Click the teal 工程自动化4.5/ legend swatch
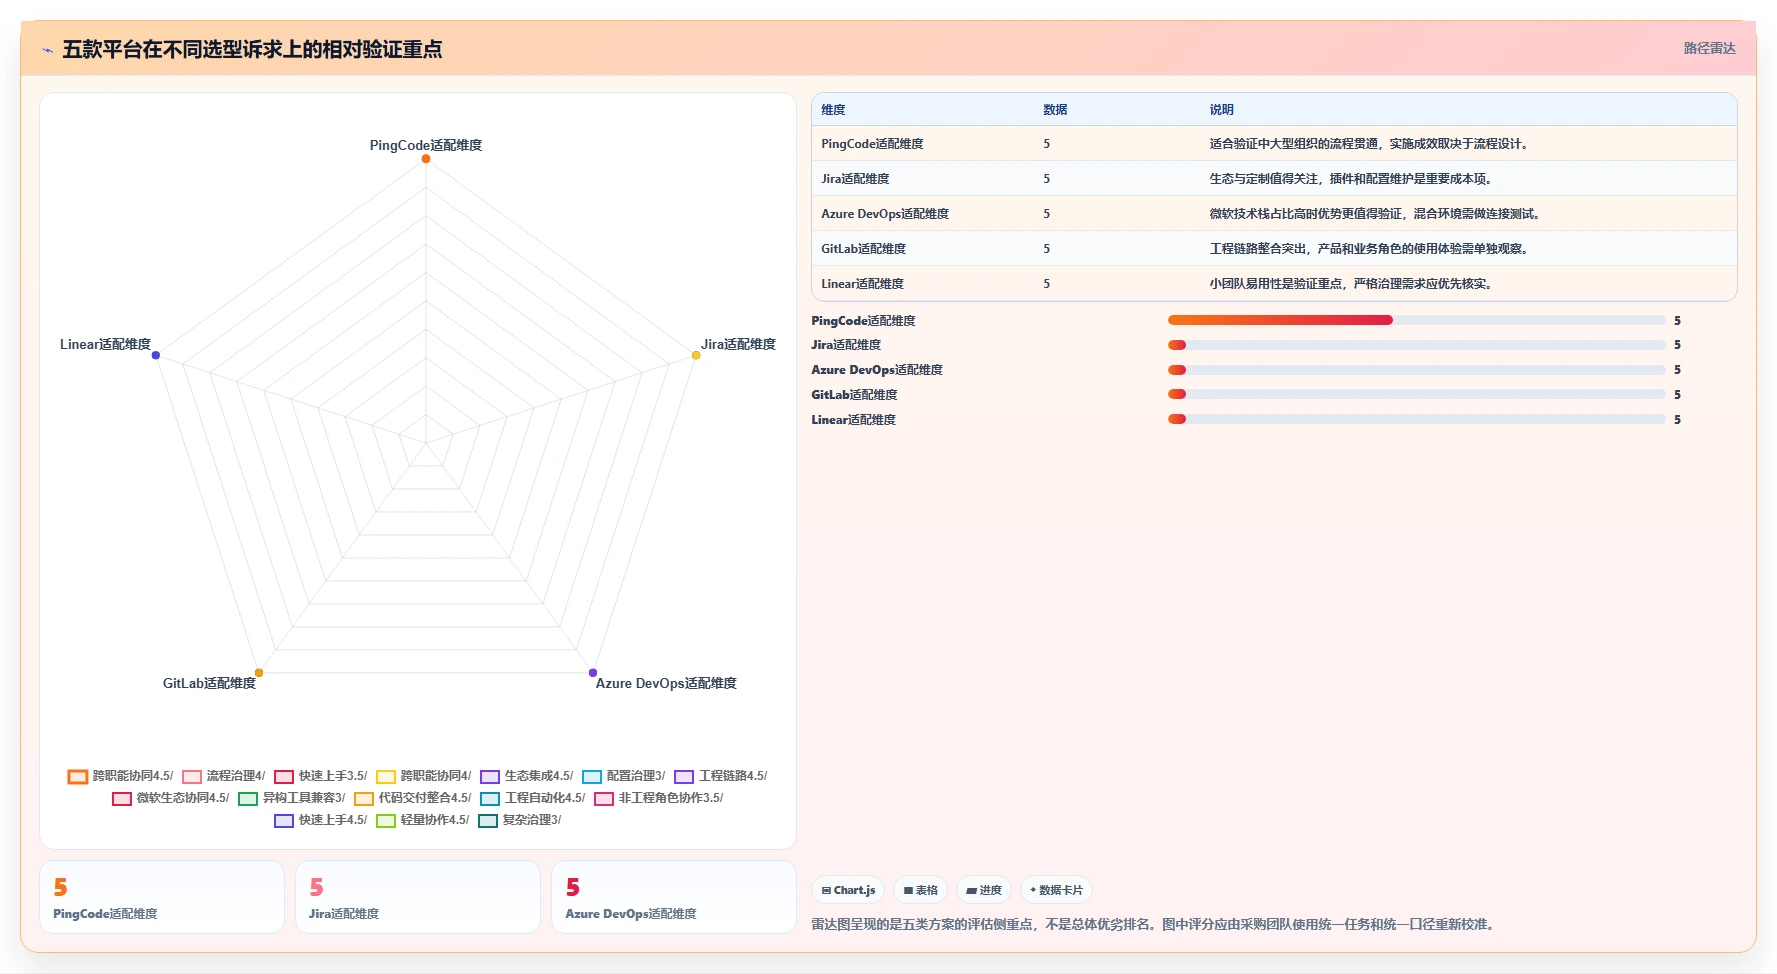Screen dimensions: 1777x974 [x=490, y=798]
